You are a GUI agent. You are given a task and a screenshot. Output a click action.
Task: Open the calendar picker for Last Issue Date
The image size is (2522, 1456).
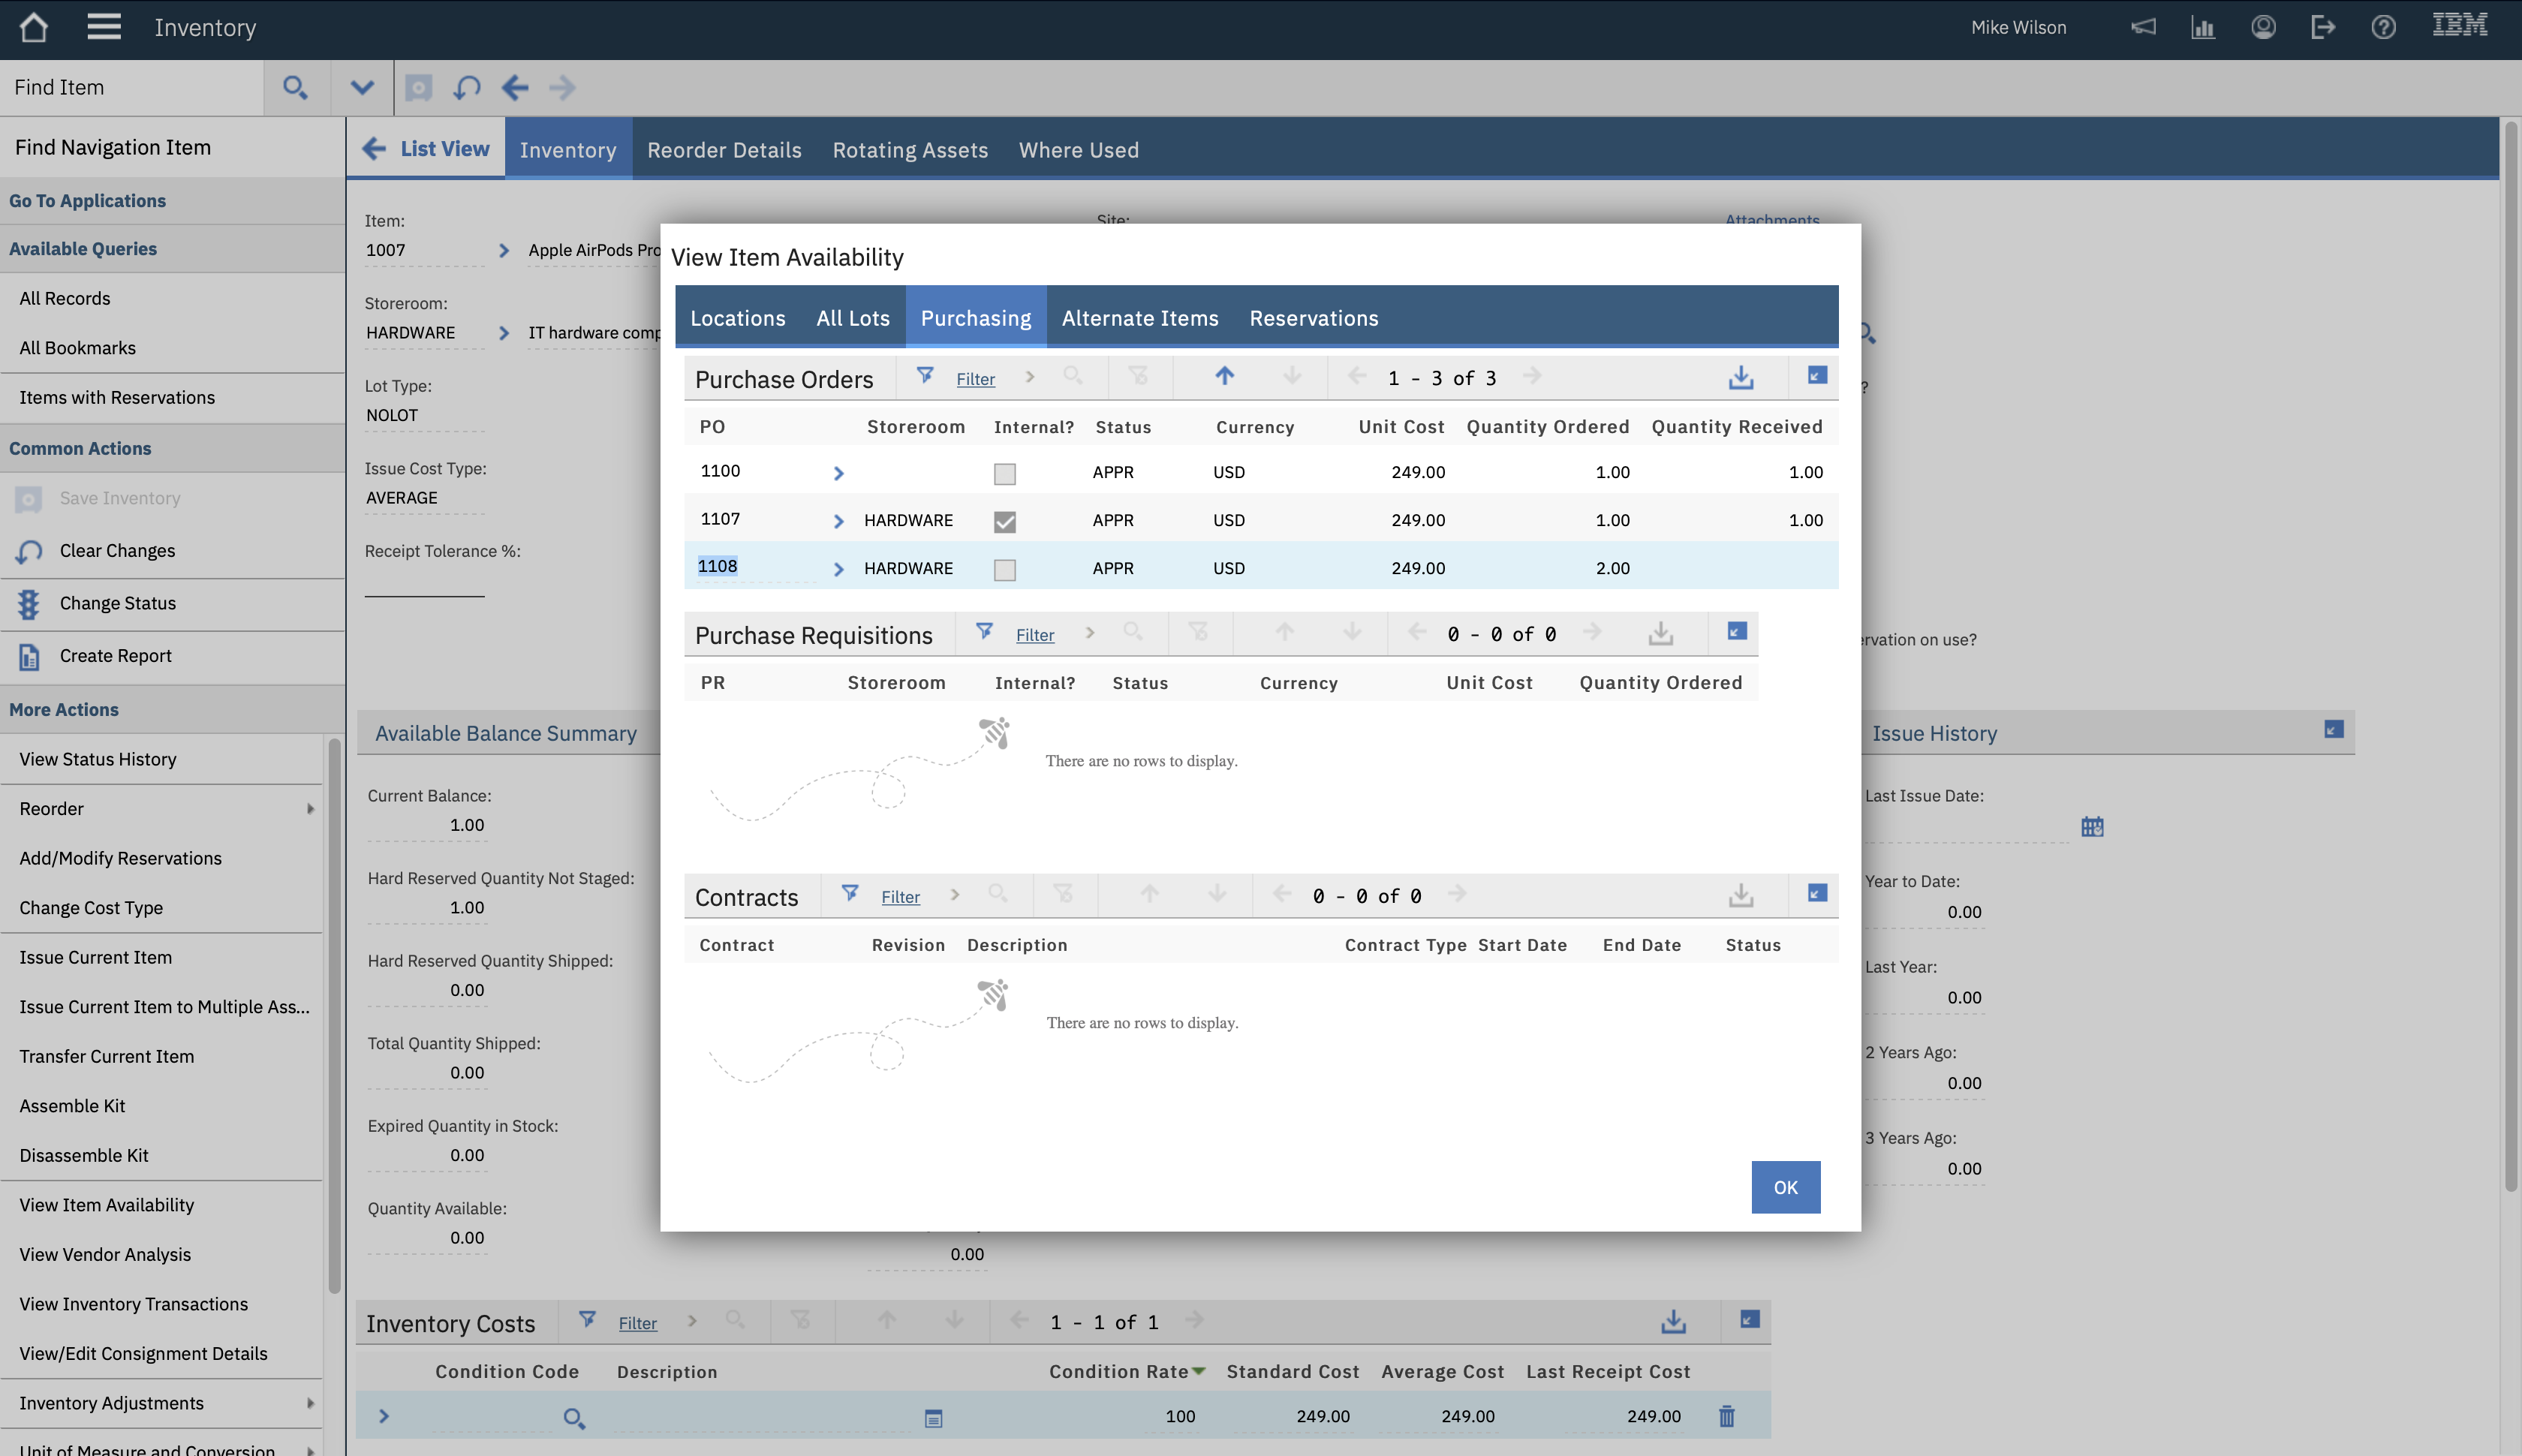(2092, 827)
